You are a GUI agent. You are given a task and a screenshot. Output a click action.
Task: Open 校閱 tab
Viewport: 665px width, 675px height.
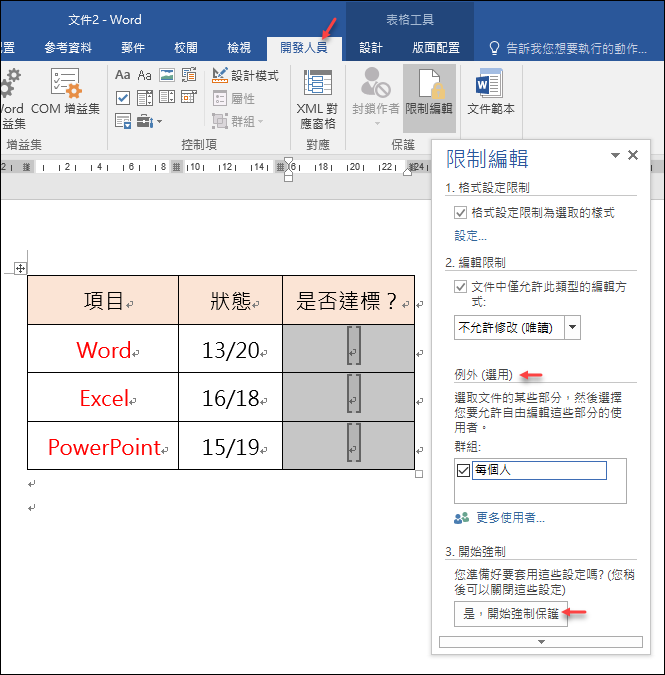pyautogui.click(x=186, y=47)
